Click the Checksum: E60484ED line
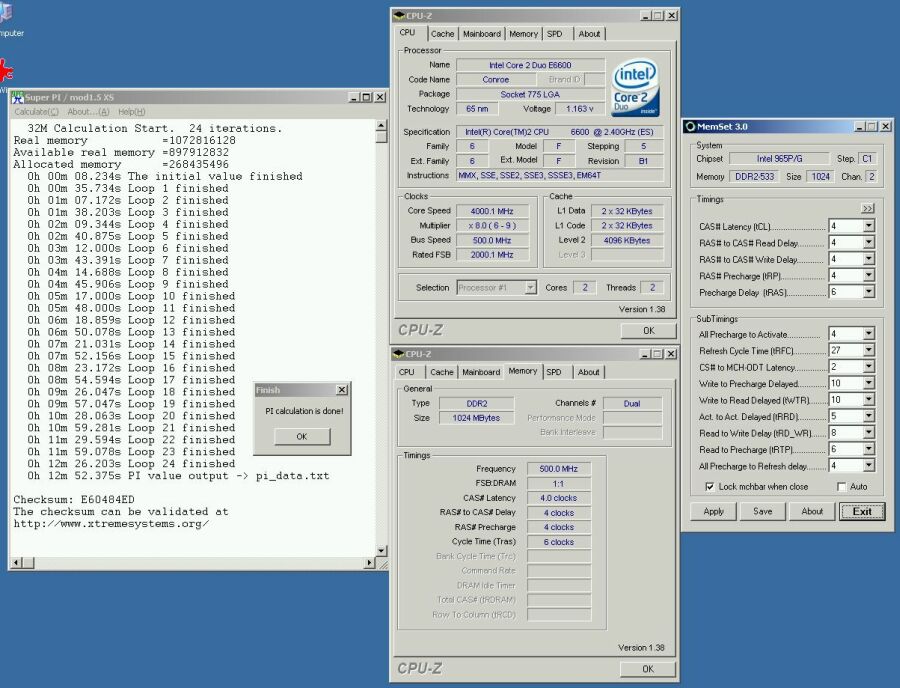This screenshot has width=900, height=688. [x=74, y=500]
